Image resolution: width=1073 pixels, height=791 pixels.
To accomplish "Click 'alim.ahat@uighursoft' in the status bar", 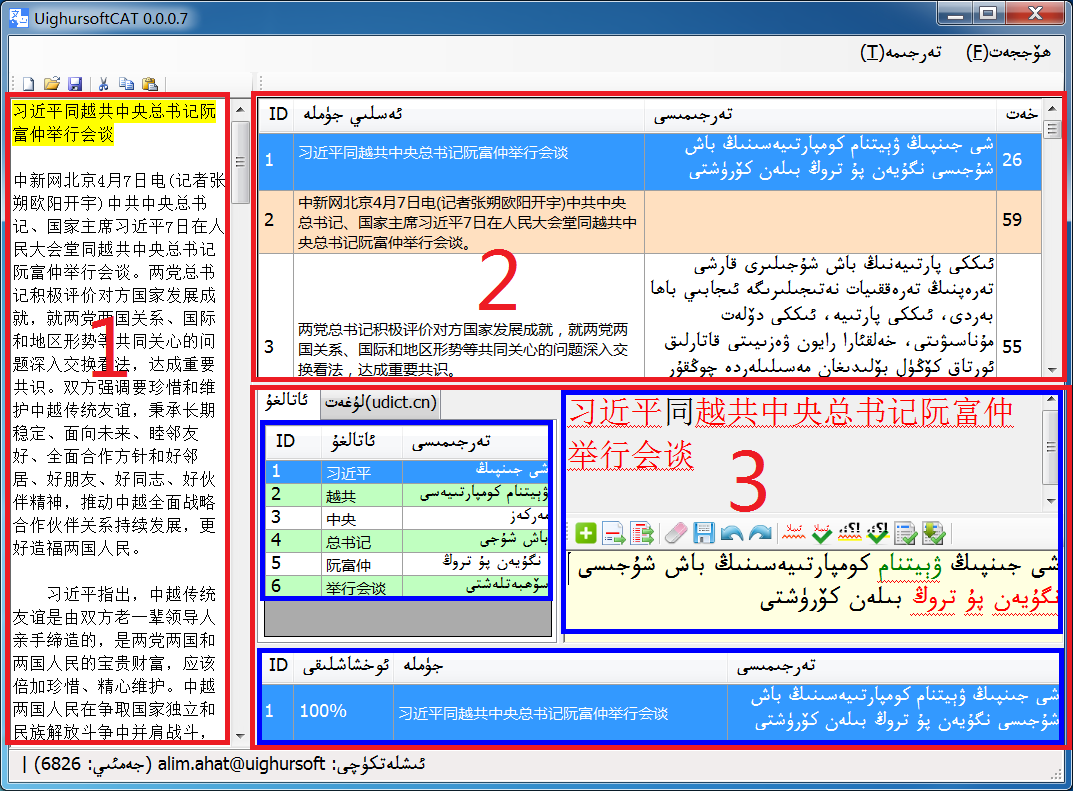I will pyautogui.click(x=242, y=764).
